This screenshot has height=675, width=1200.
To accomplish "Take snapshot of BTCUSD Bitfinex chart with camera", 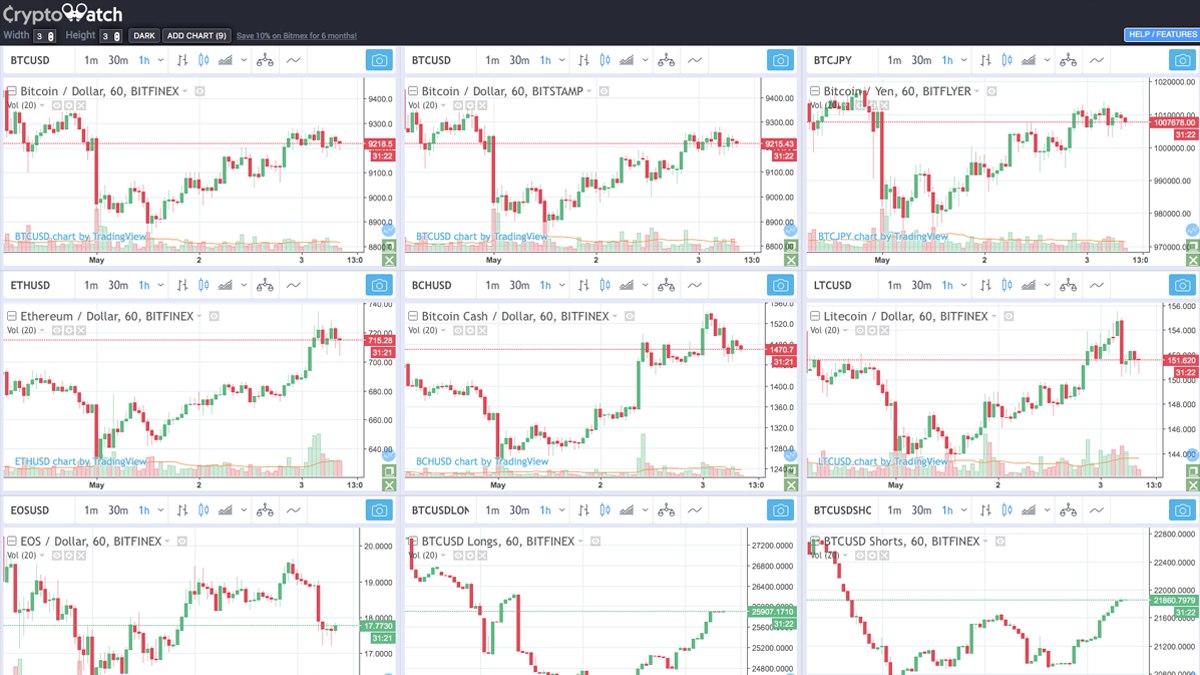I will (x=380, y=61).
